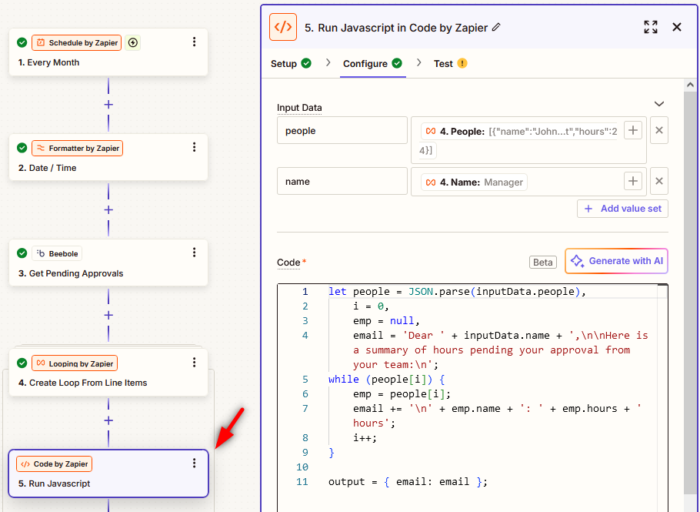Add step below the Date / Time step

tap(108, 210)
